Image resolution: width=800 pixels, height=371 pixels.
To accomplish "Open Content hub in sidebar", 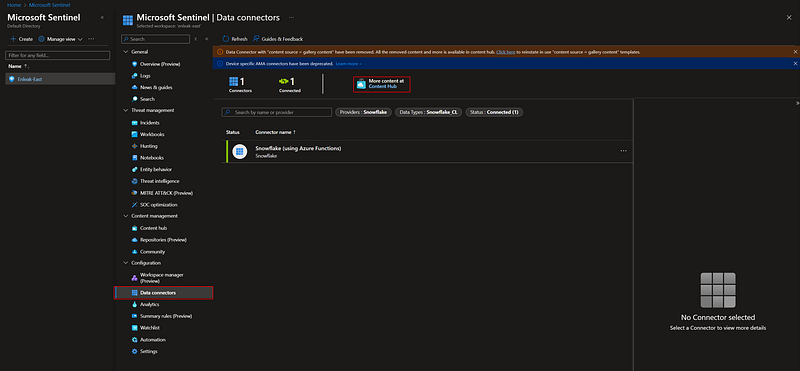I will pyautogui.click(x=153, y=228).
